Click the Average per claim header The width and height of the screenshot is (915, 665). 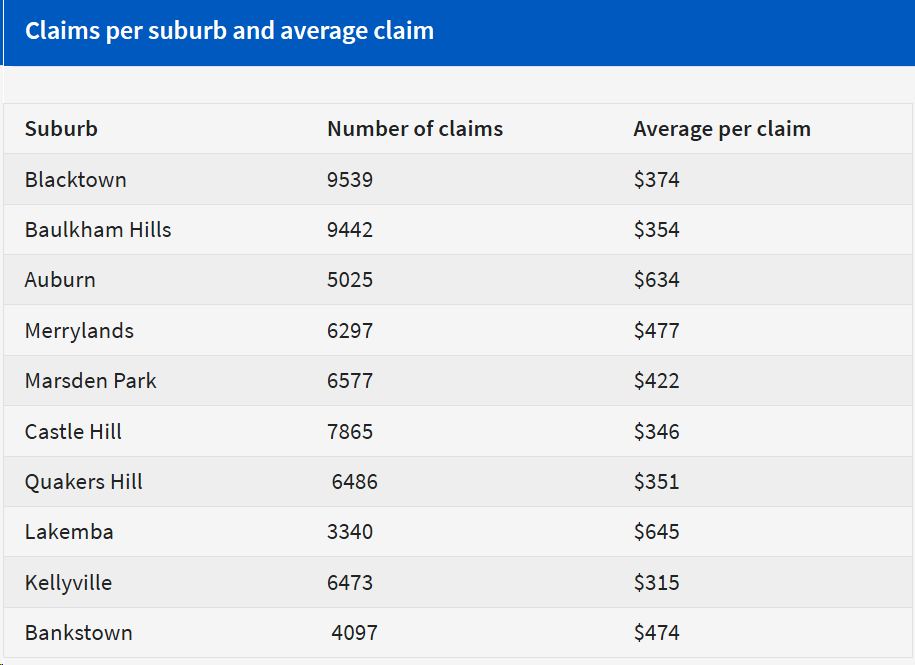(721, 129)
